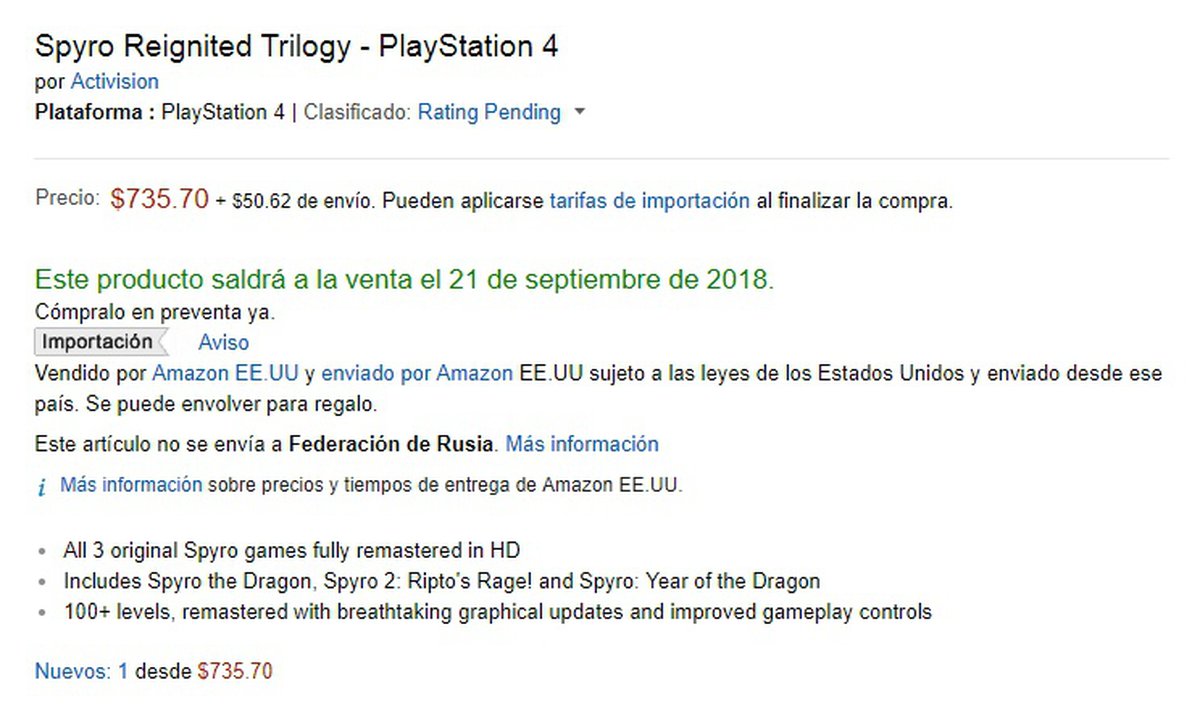Click the Cómpralo en preventa ya text

click(x=154, y=312)
